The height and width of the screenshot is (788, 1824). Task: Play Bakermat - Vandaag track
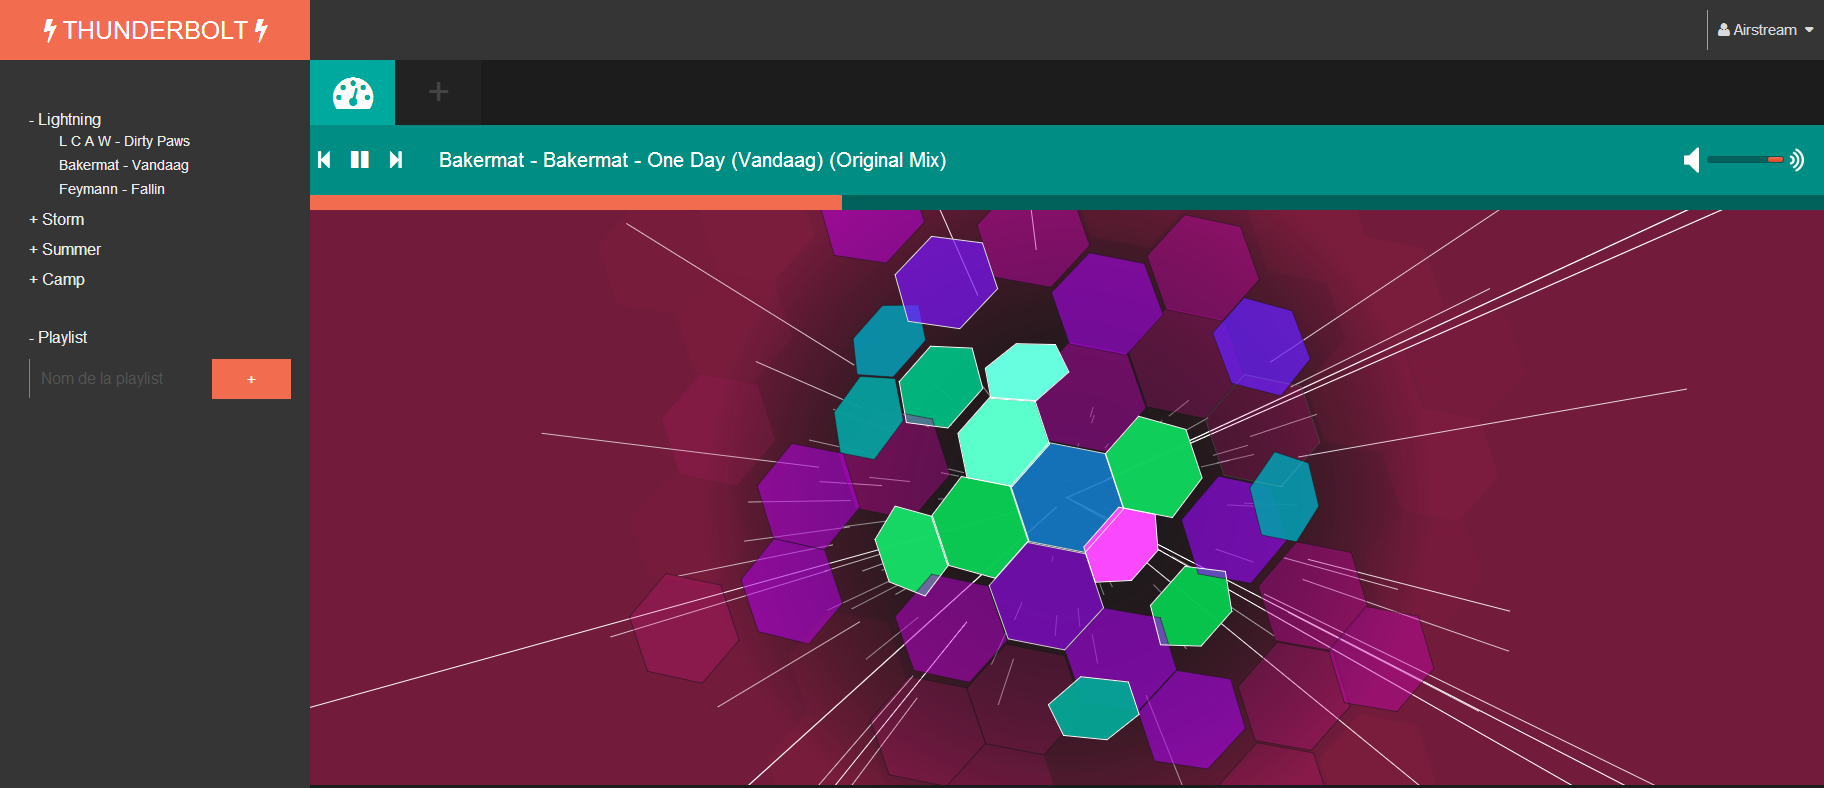(124, 165)
